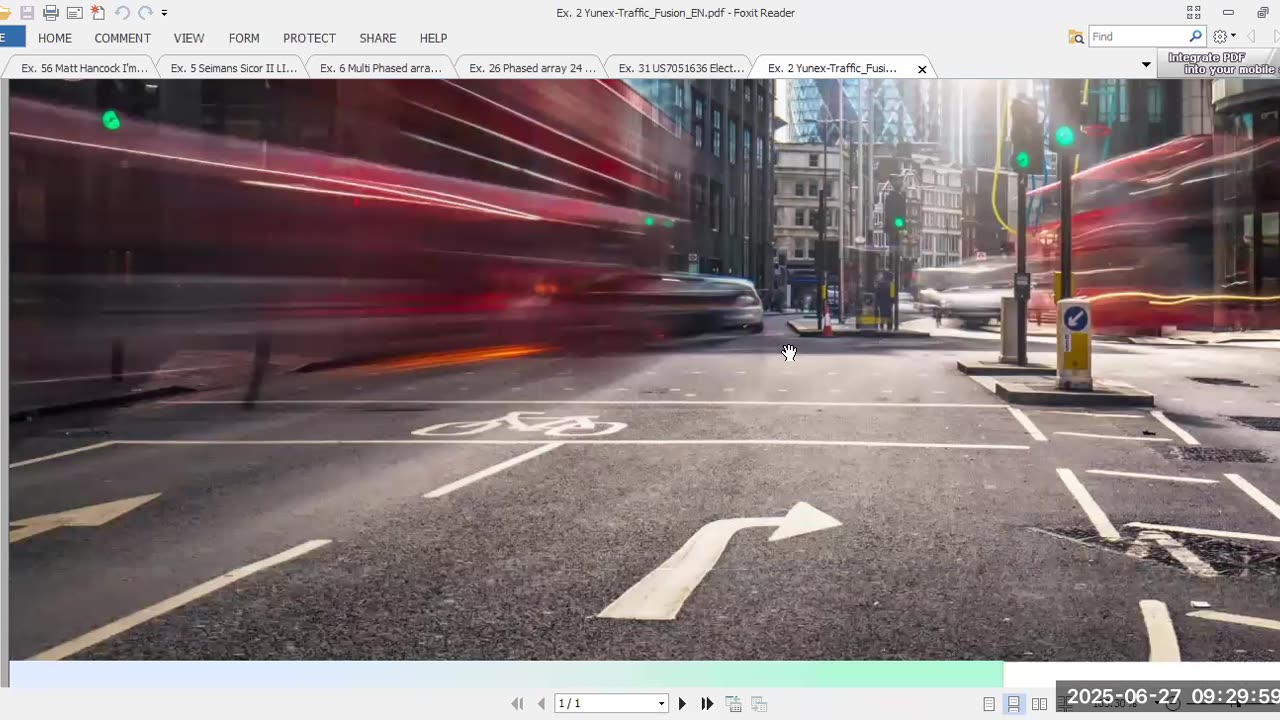Close the Ex. 2 Yunex-Traffic_Fusion tab
1280x720 pixels.
922,69
